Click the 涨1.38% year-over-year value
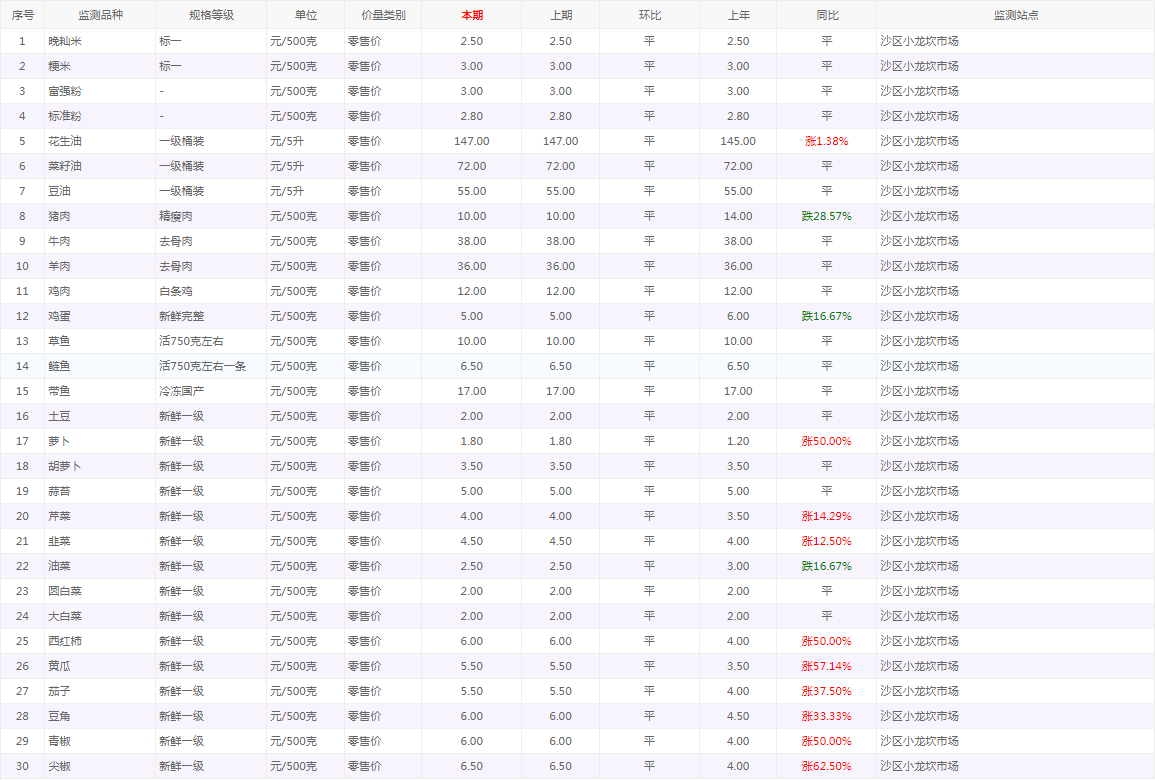Screen dimensions: 1155x780 pyautogui.click(x=826, y=141)
